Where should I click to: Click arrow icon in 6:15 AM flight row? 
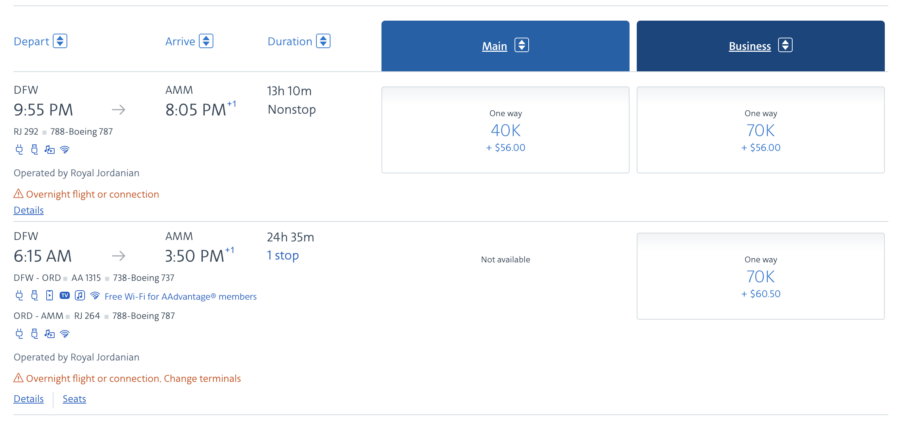coord(118,256)
